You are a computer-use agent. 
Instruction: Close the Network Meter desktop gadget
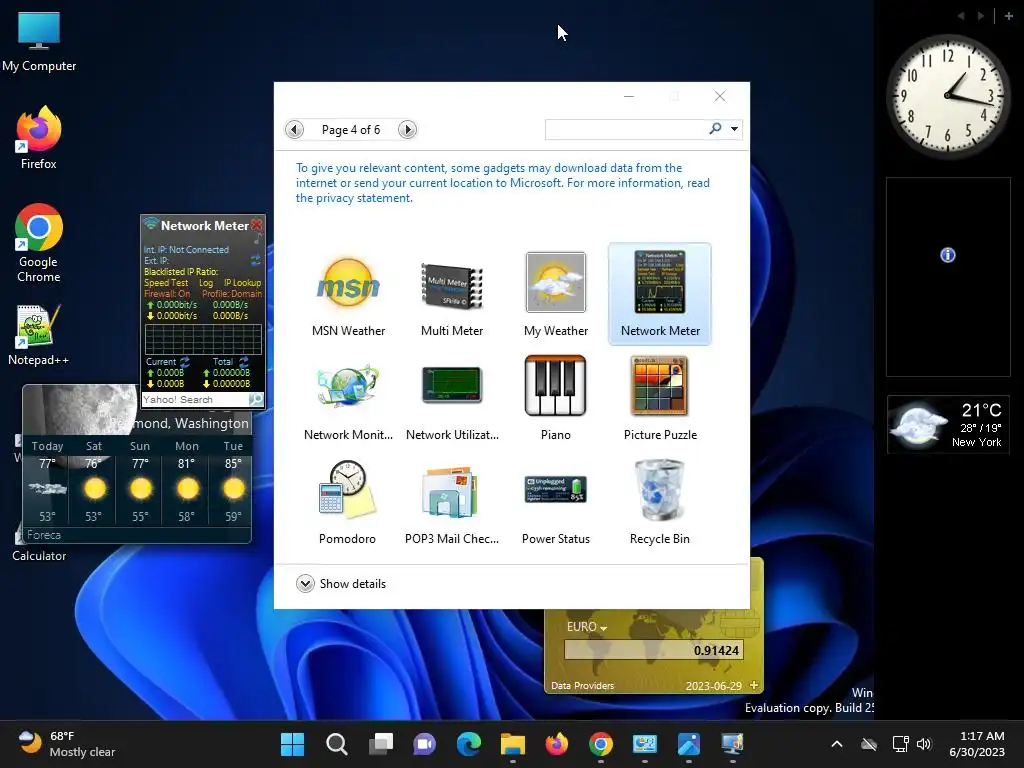[x=257, y=225]
